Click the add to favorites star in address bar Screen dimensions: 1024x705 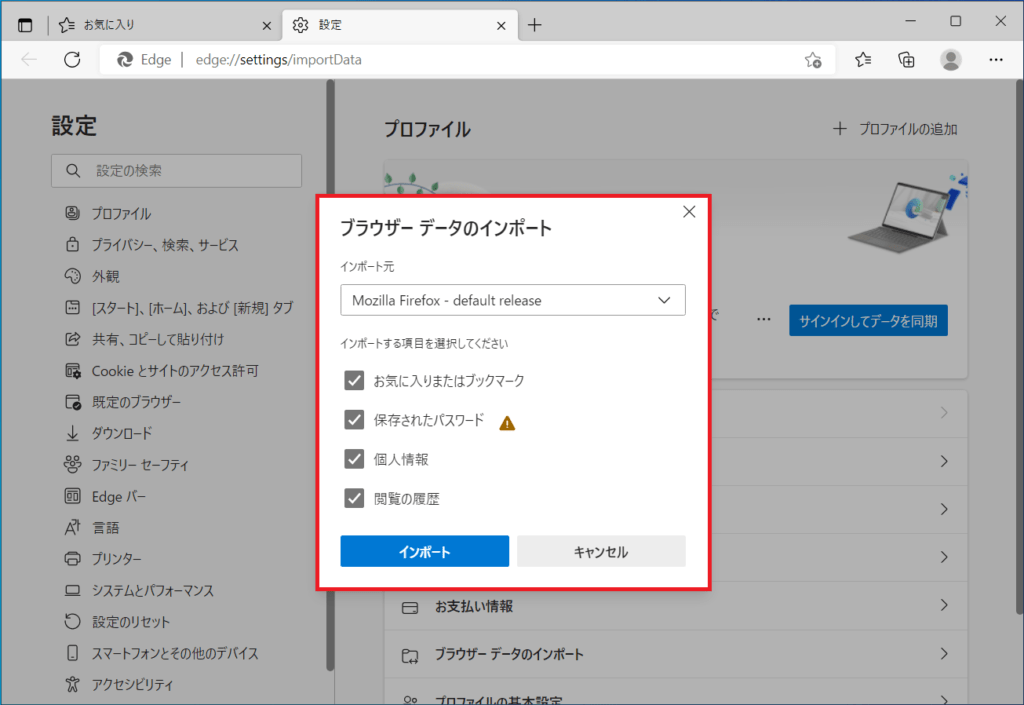point(813,60)
